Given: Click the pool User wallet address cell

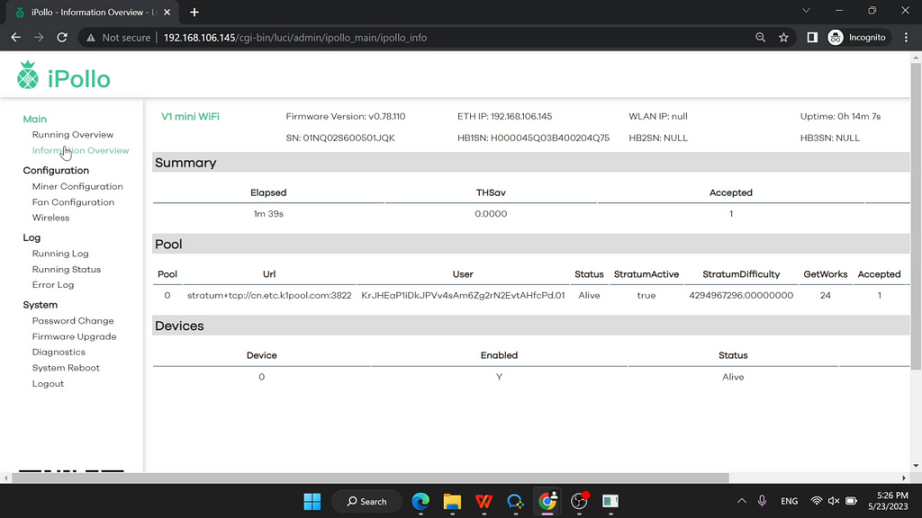Looking at the screenshot, I should [x=463, y=295].
